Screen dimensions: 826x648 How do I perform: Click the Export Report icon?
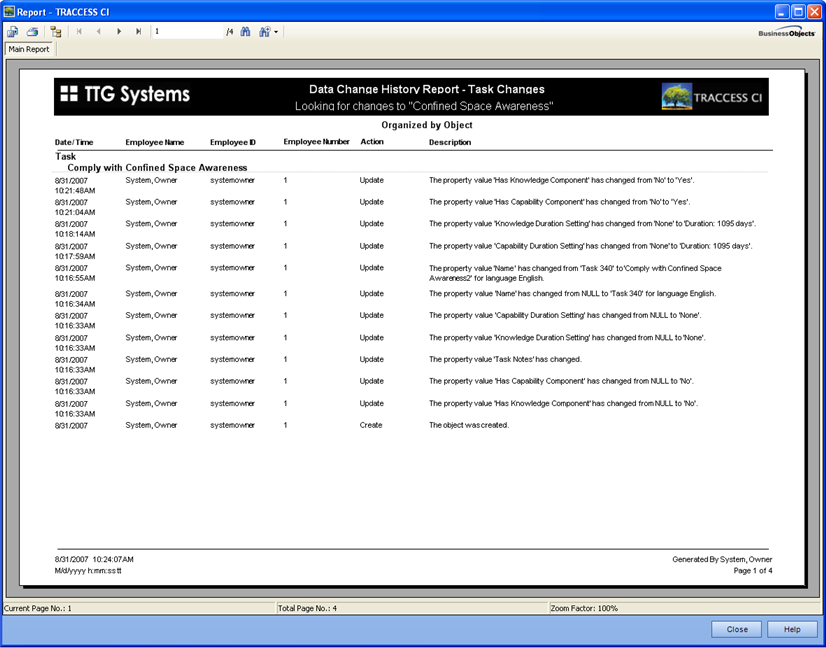pyautogui.click(x=13, y=32)
